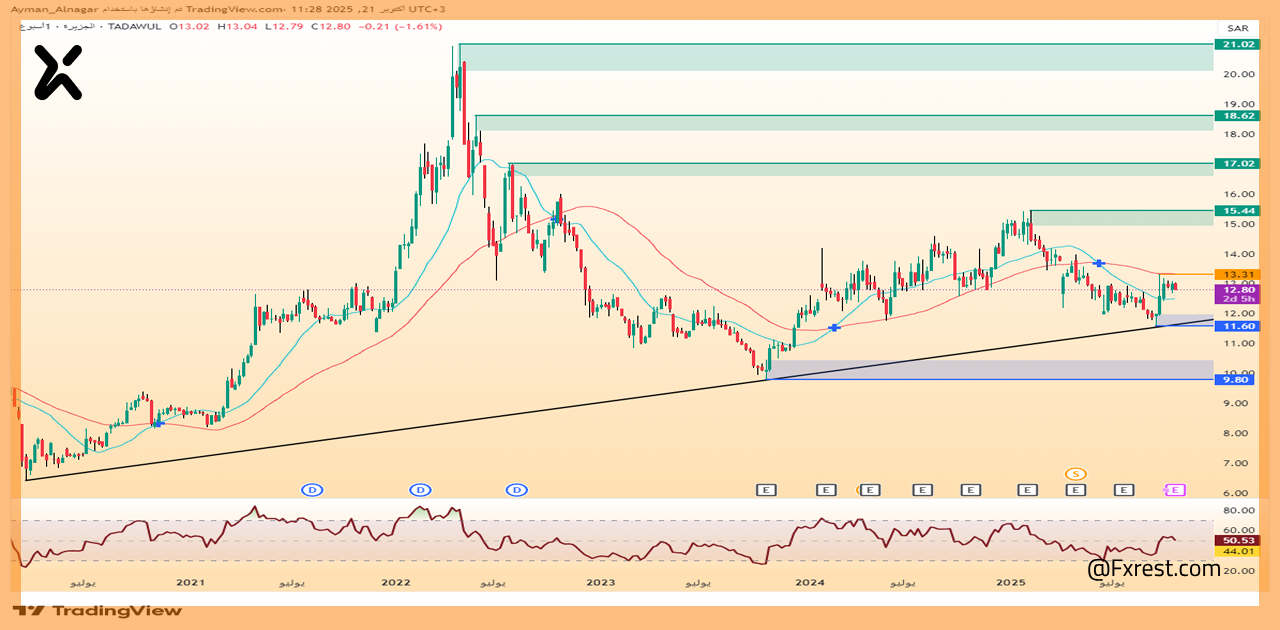Select the blue cross marker beside the 13.31 line
This screenshot has width=1280, height=630.
coord(1099,263)
